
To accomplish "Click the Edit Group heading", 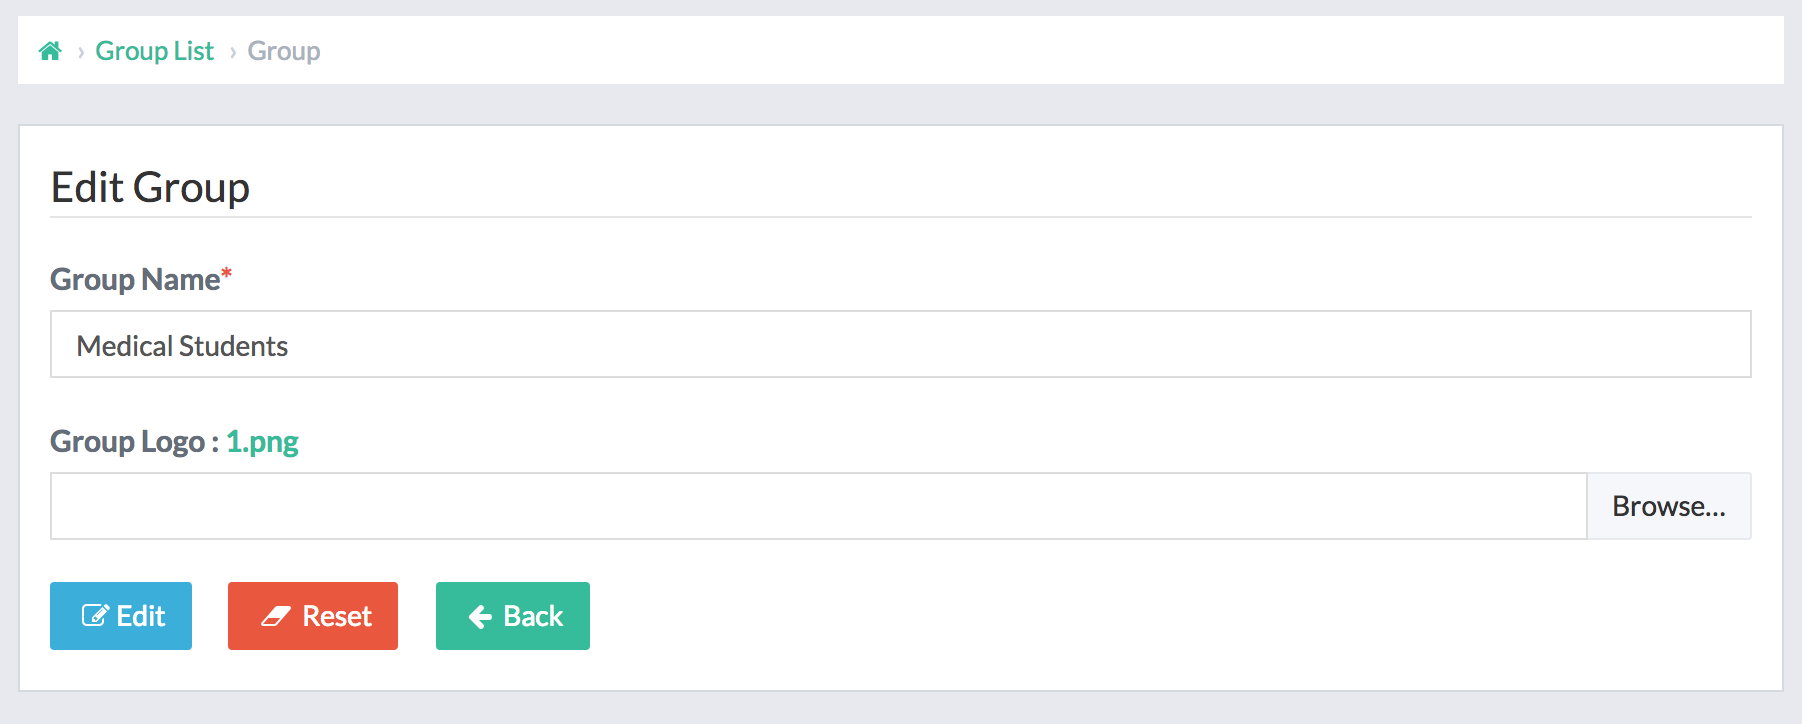I will coord(150,187).
